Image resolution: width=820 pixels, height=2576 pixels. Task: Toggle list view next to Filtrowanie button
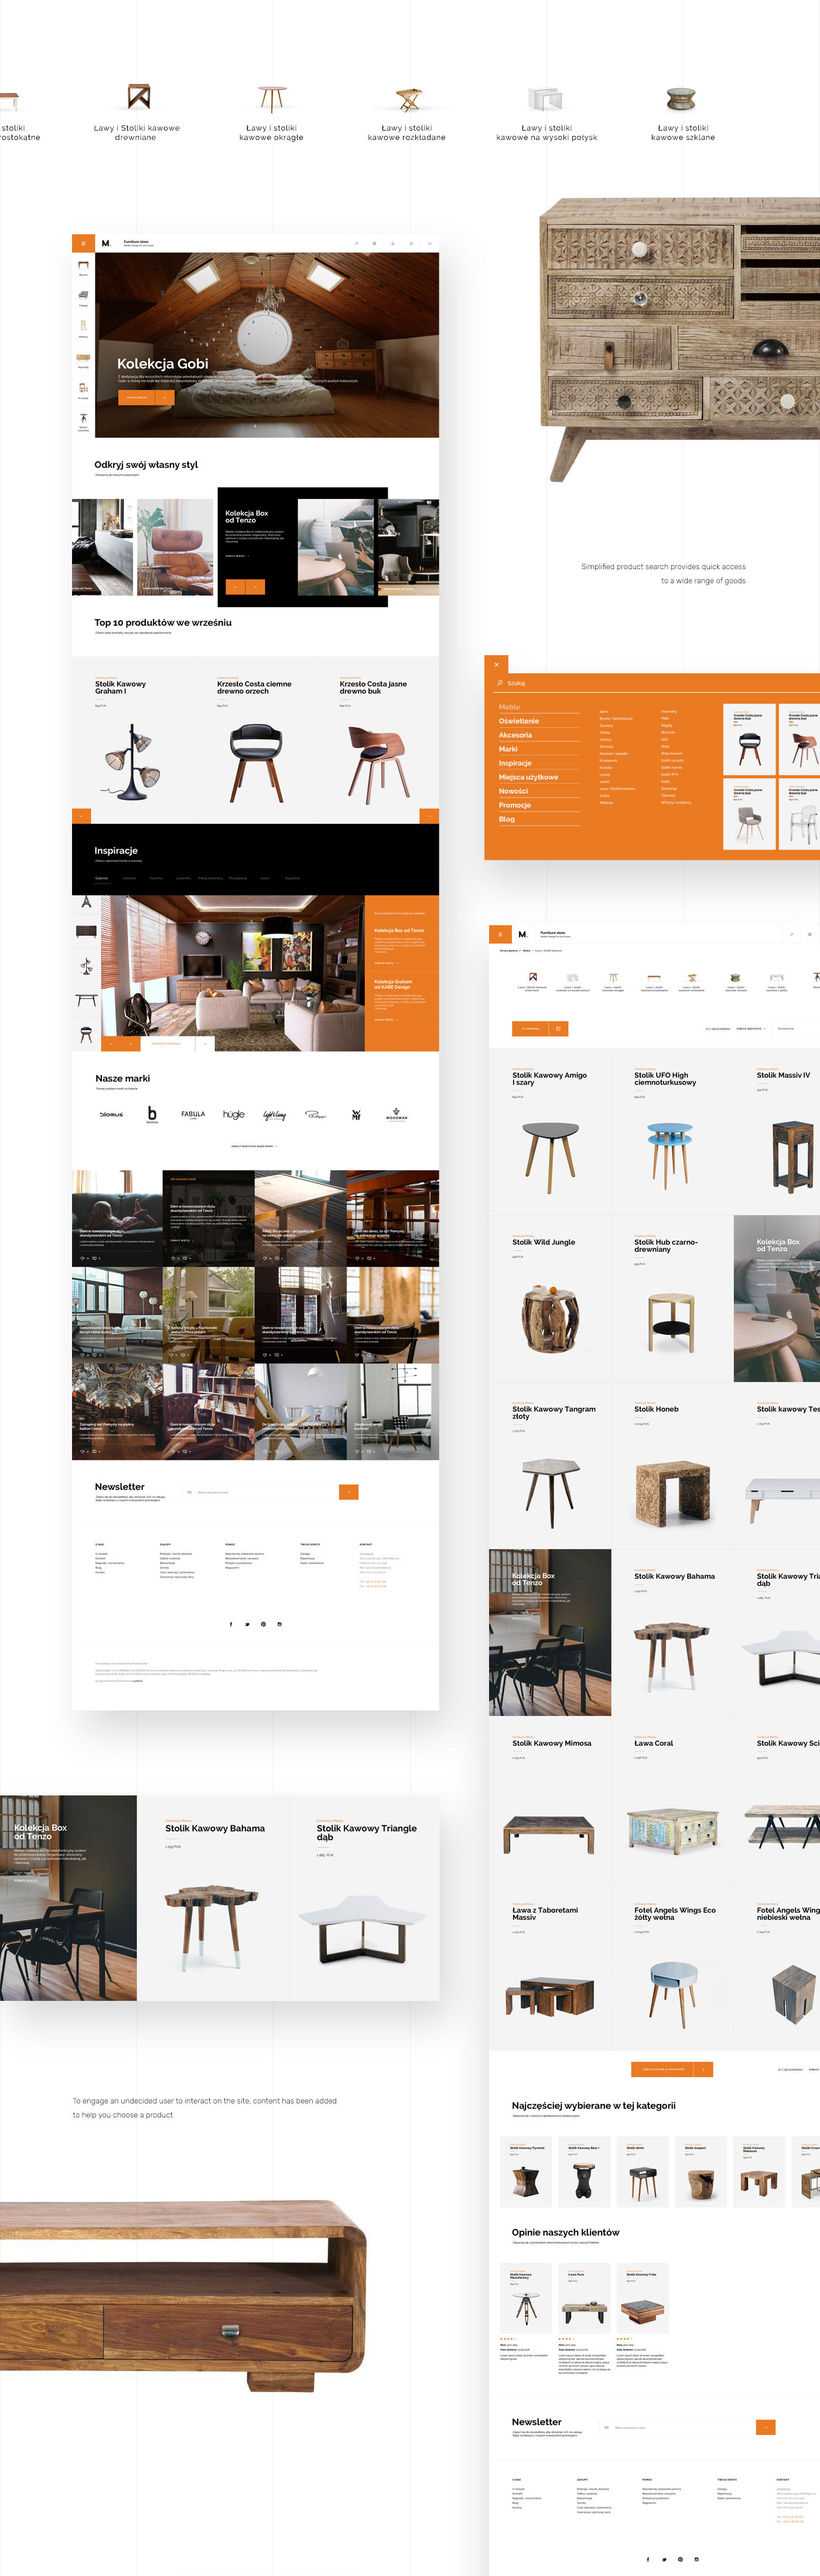(559, 1028)
